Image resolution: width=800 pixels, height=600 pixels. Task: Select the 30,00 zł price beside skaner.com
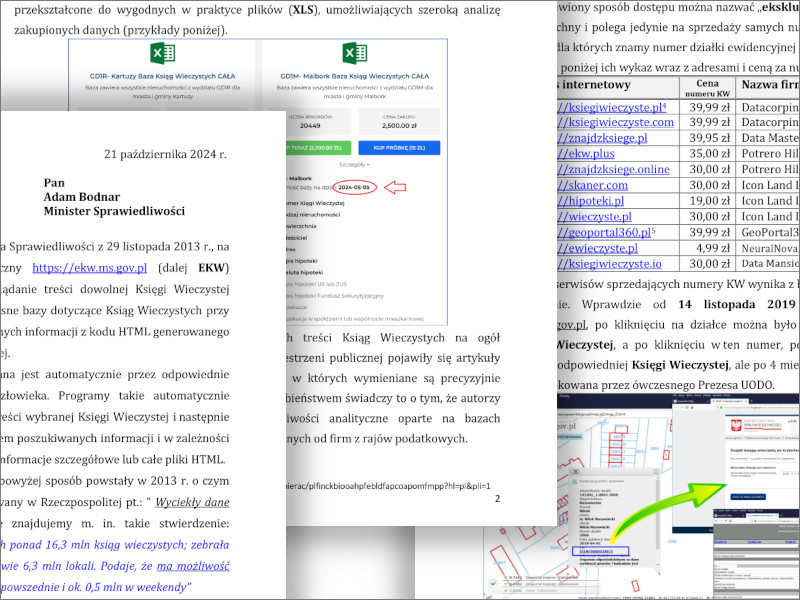coord(710,185)
